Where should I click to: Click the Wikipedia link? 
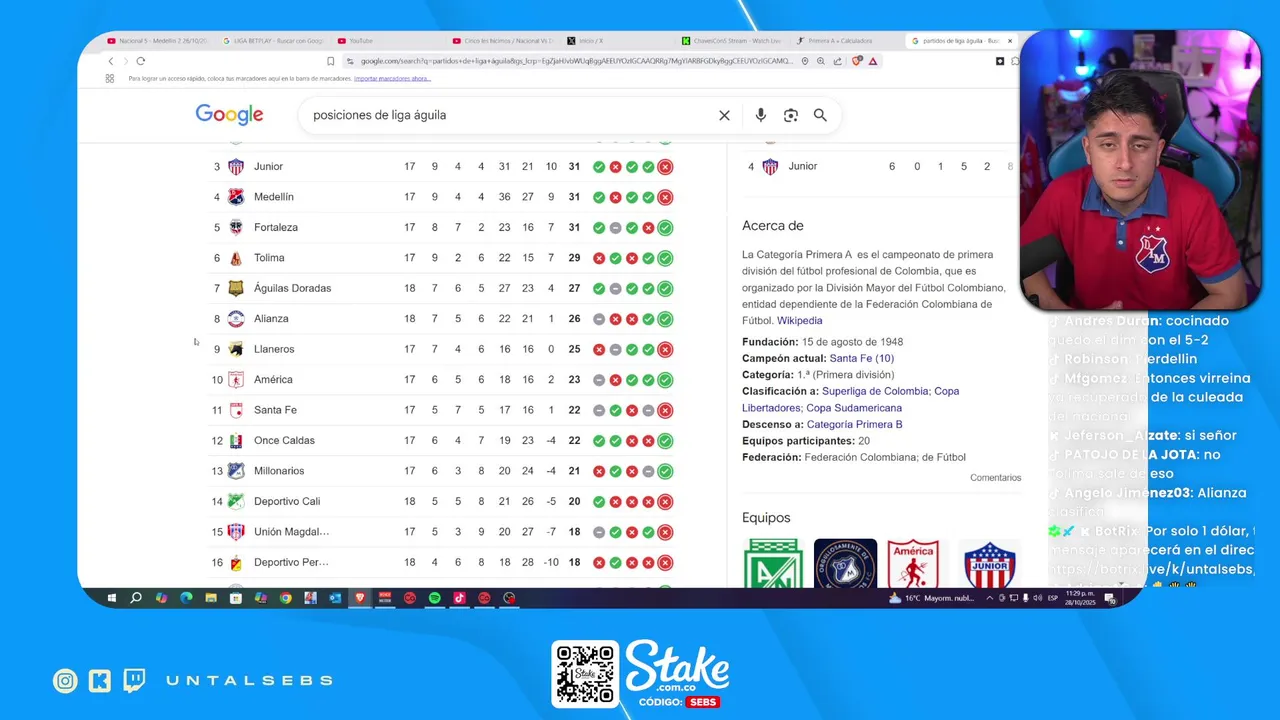(x=800, y=321)
